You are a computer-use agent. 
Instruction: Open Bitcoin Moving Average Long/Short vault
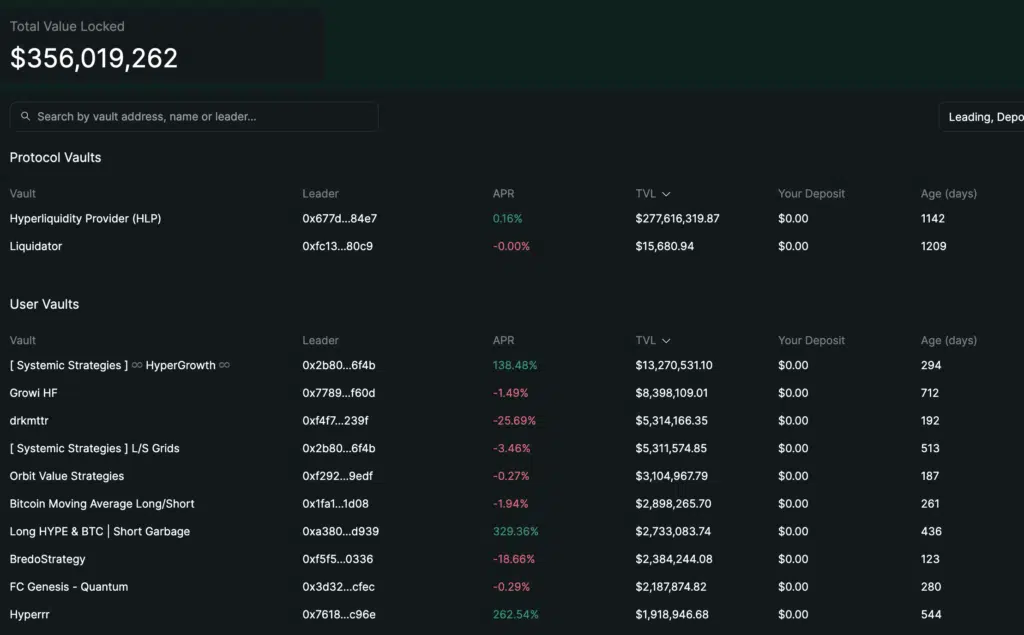click(x=512, y=504)
